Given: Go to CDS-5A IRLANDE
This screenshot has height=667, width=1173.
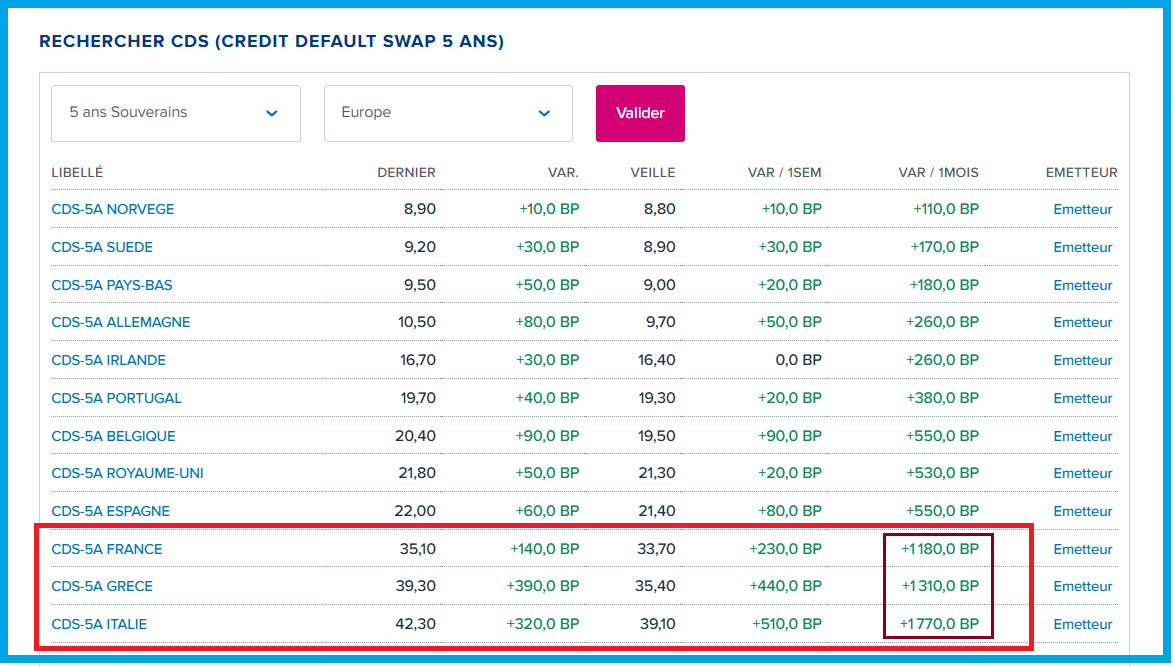Looking at the screenshot, I should [x=109, y=360].
